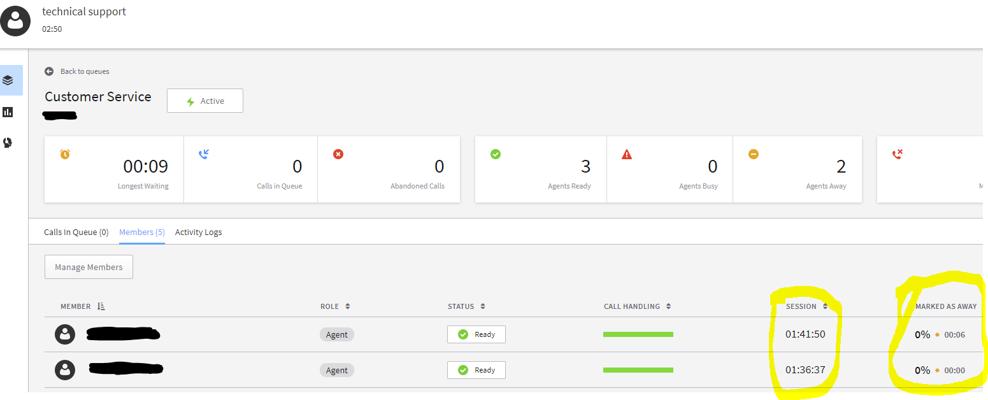Viewport: 988px width, 400px height.
Task: Click the green Agents Ready check icon
Action: point(495,154)
